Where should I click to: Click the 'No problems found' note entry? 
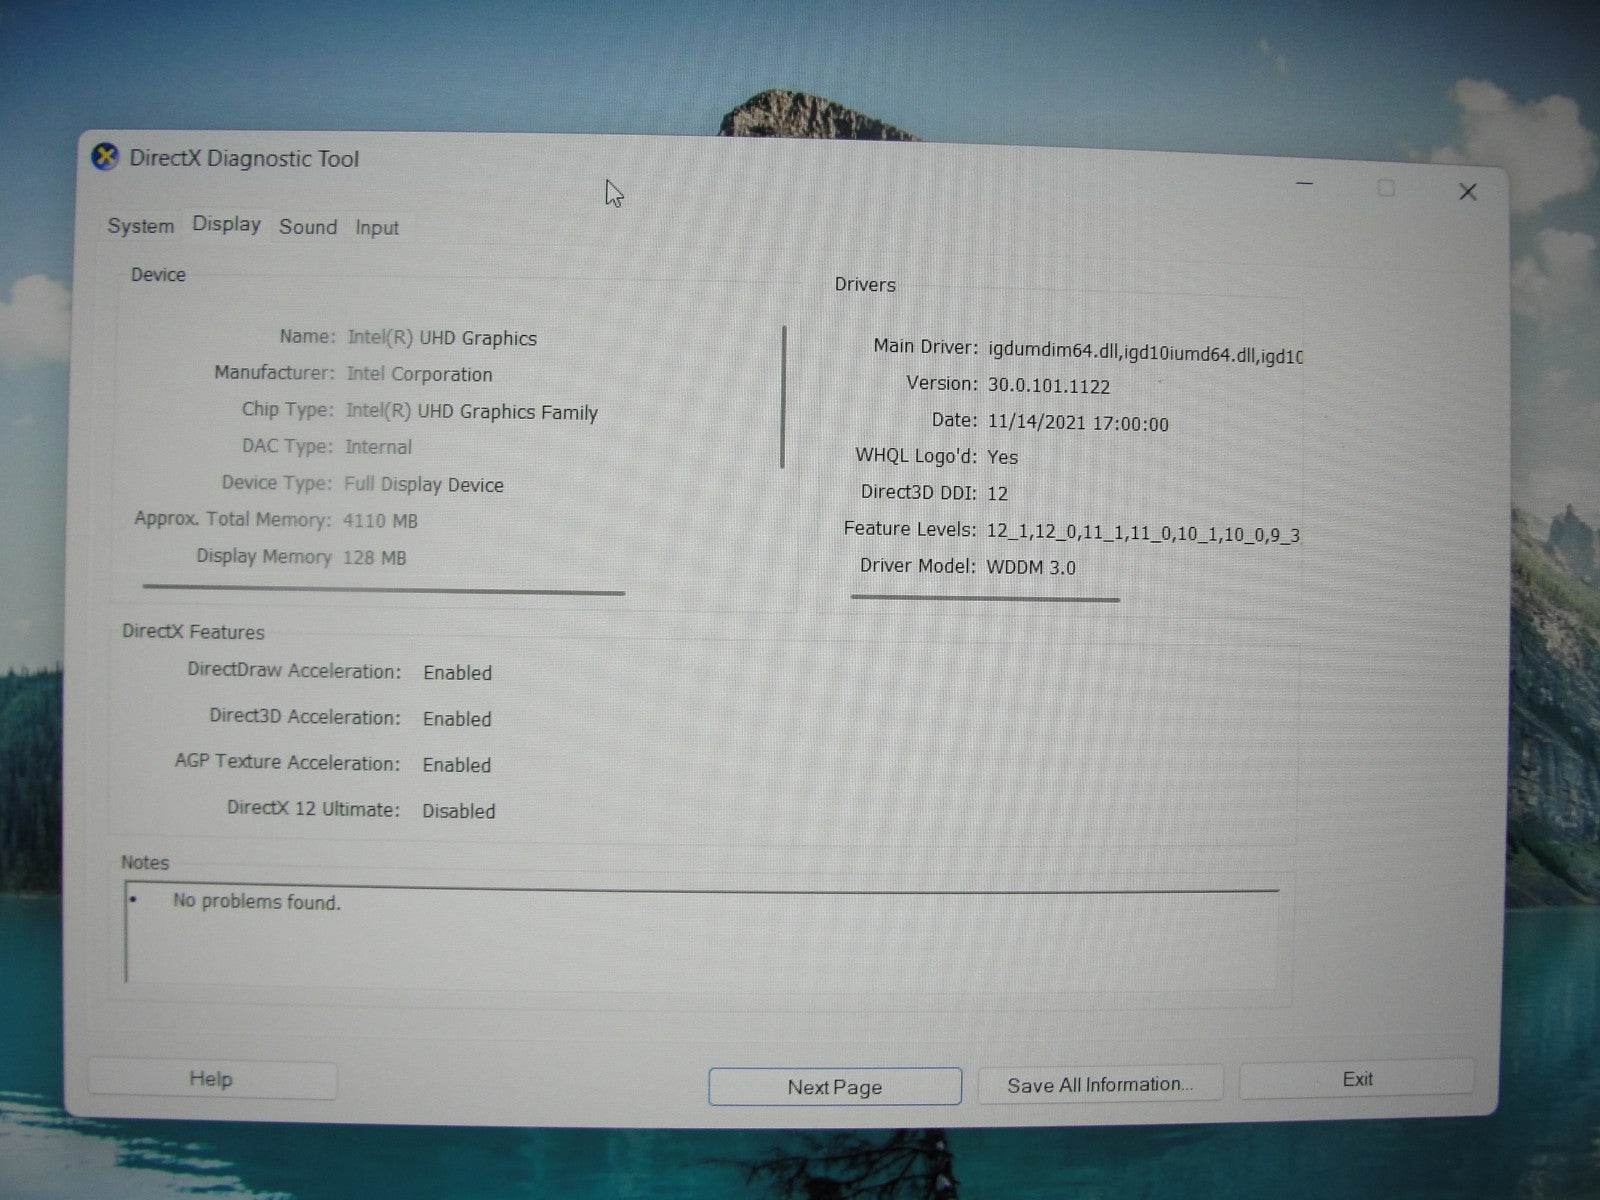tap(256, 901)
